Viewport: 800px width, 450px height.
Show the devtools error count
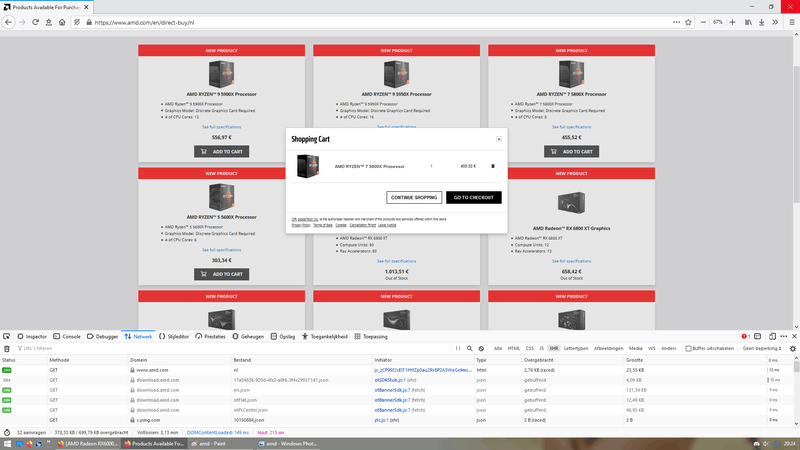pyautogui.click(x=745, y=337)
